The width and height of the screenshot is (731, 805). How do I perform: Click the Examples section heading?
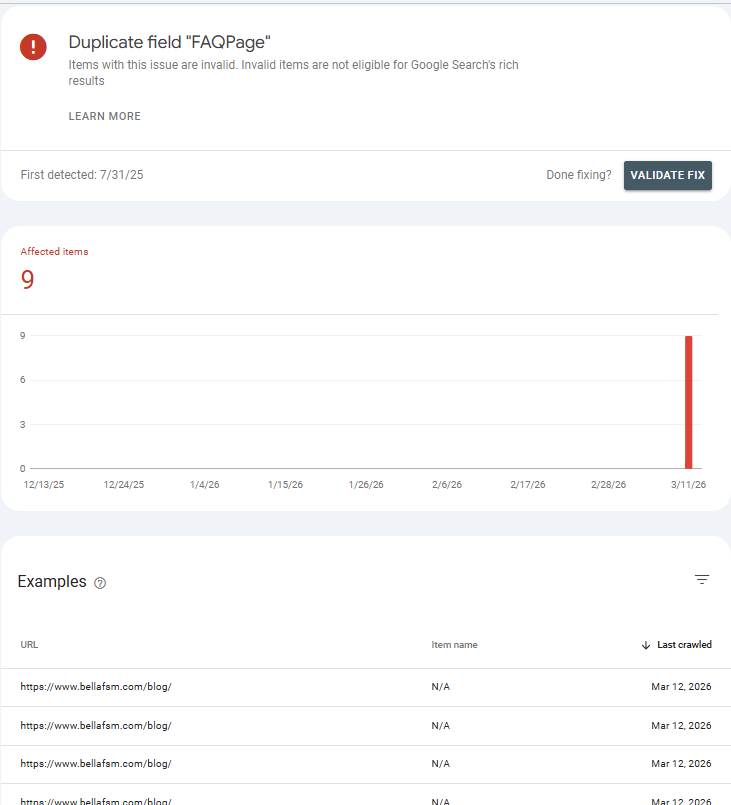(x=52, y=582)
